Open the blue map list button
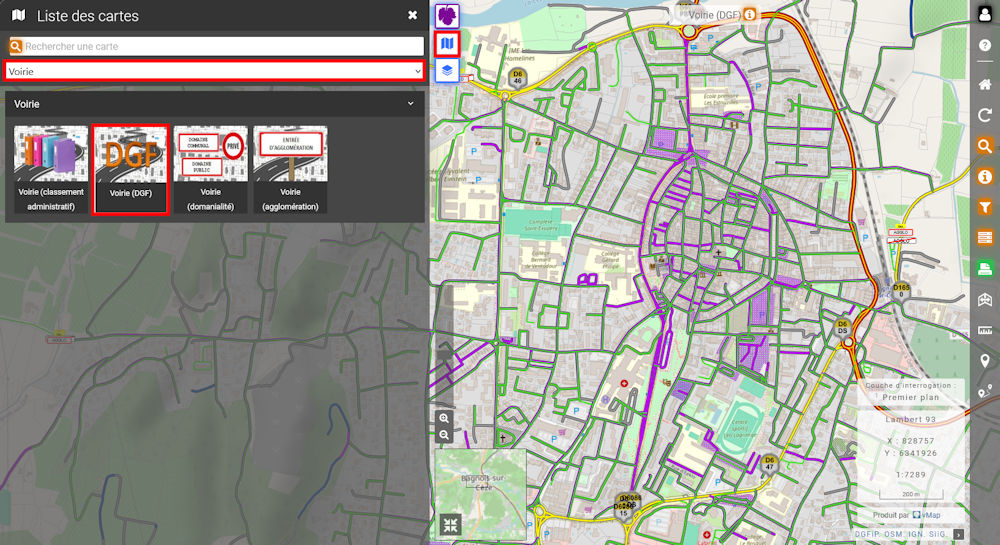 (x=447, y=44)
